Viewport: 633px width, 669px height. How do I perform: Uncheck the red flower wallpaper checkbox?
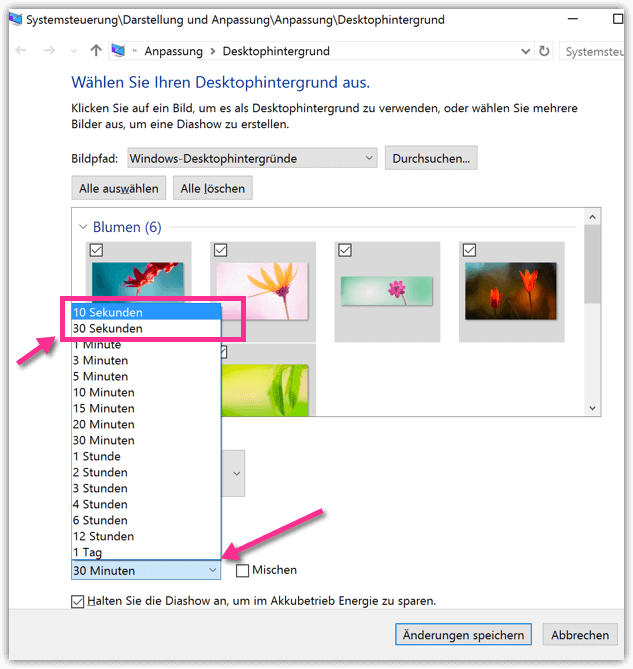(x=96, y=250)
